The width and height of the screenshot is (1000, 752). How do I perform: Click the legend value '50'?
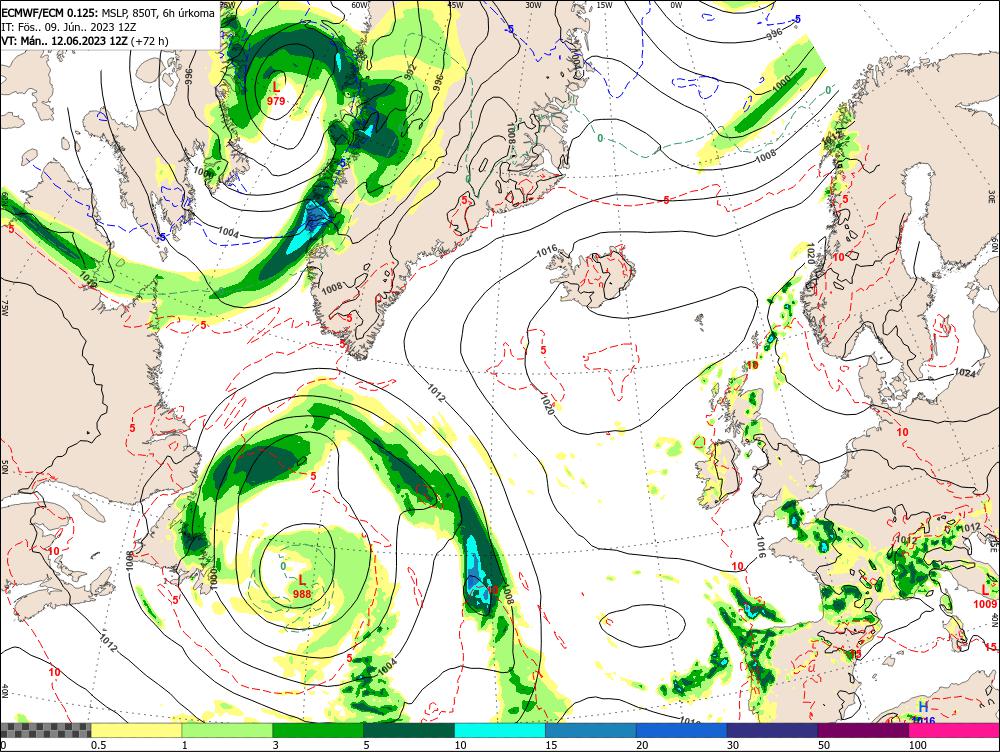point(824,745)
